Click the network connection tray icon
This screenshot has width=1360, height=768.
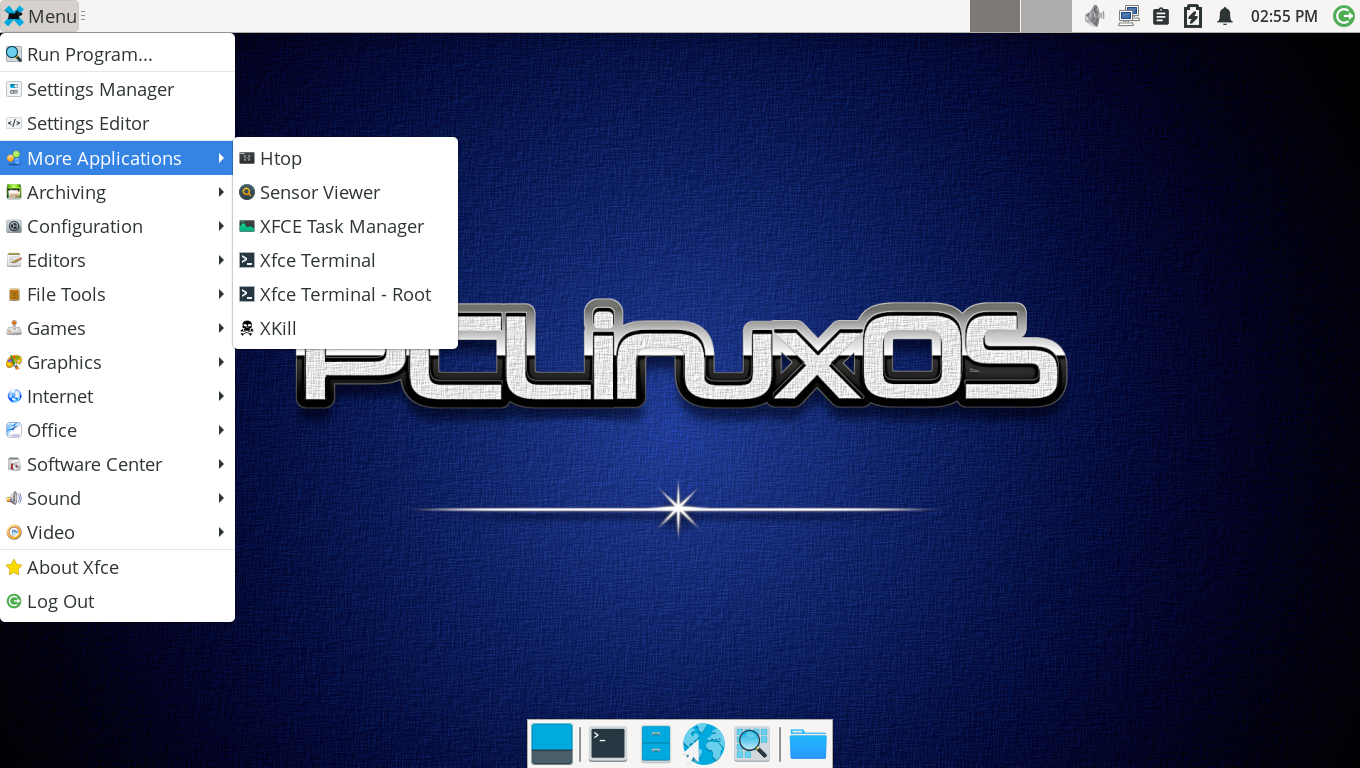tap(1129, 16)
